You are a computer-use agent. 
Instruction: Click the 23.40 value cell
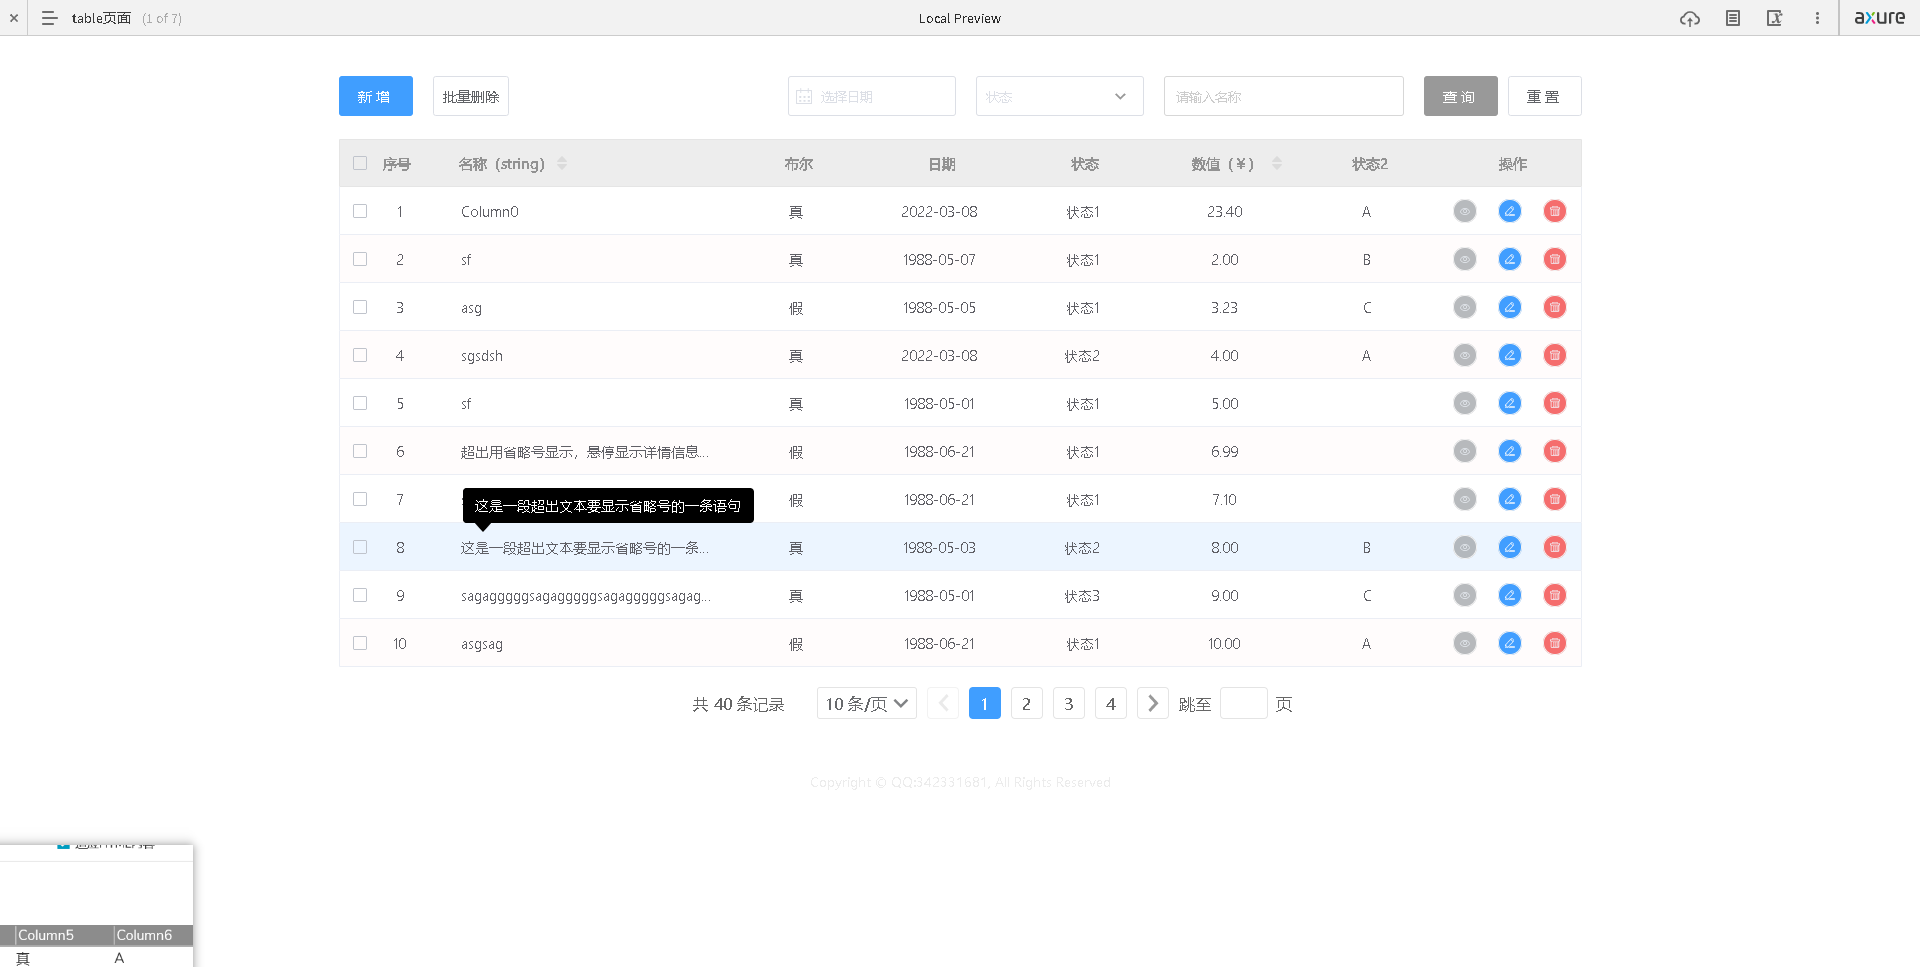click(1225, 211)
